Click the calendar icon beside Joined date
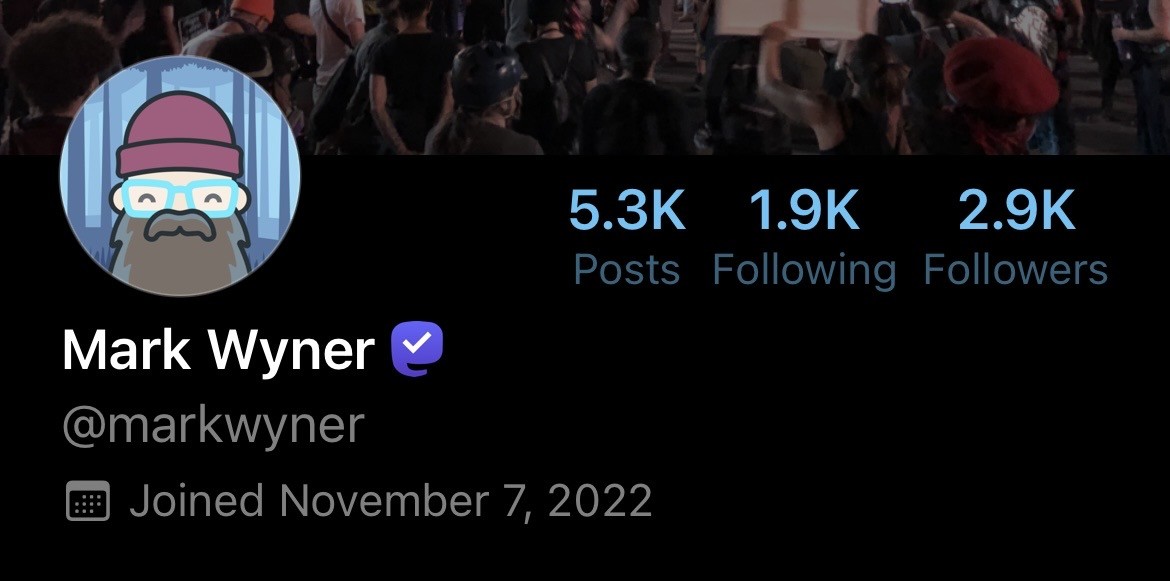The height and width of the screenshot is (581, 1170). tap(88, 500)
